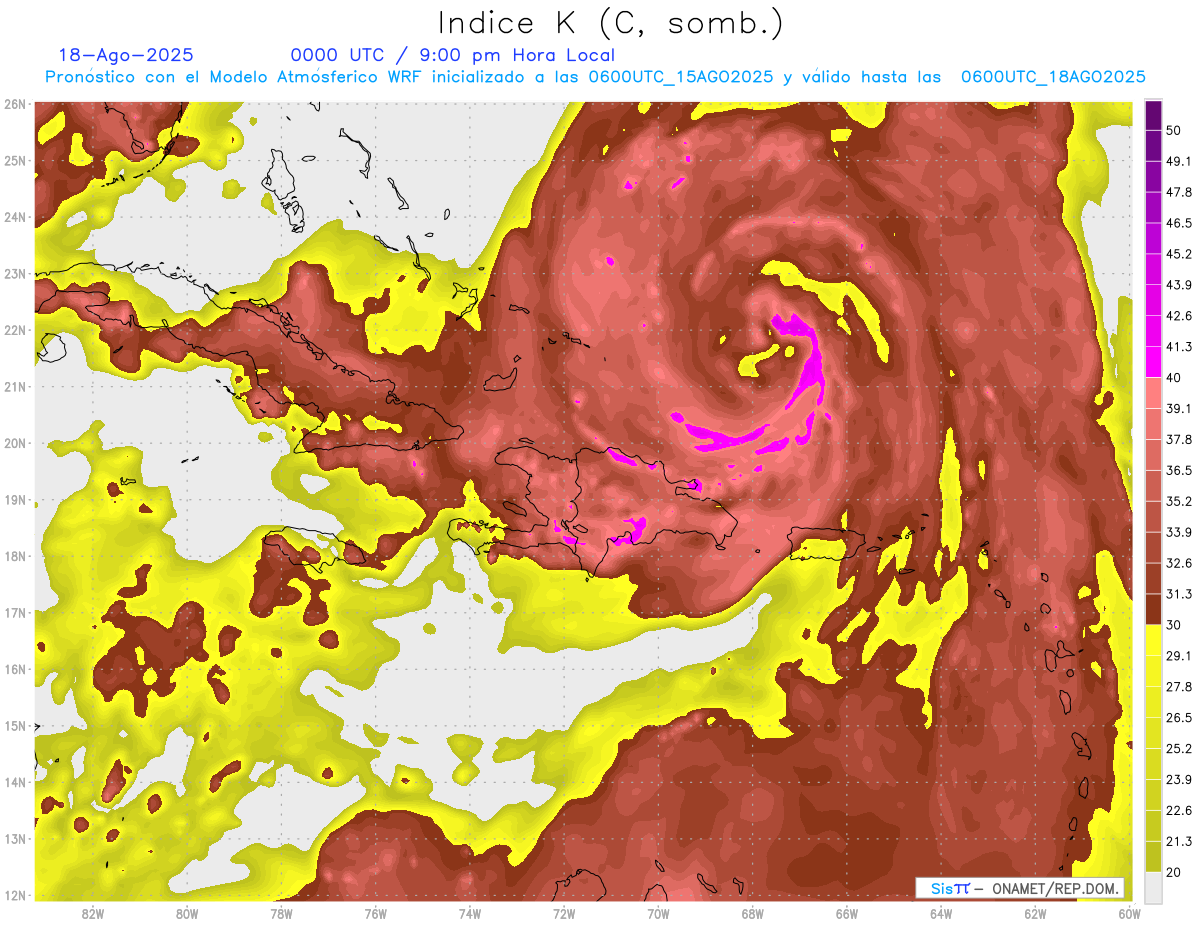Click the longitude axis label "60W"
This screenshot has height=927, width=1200.
[x=1129, y=913]
